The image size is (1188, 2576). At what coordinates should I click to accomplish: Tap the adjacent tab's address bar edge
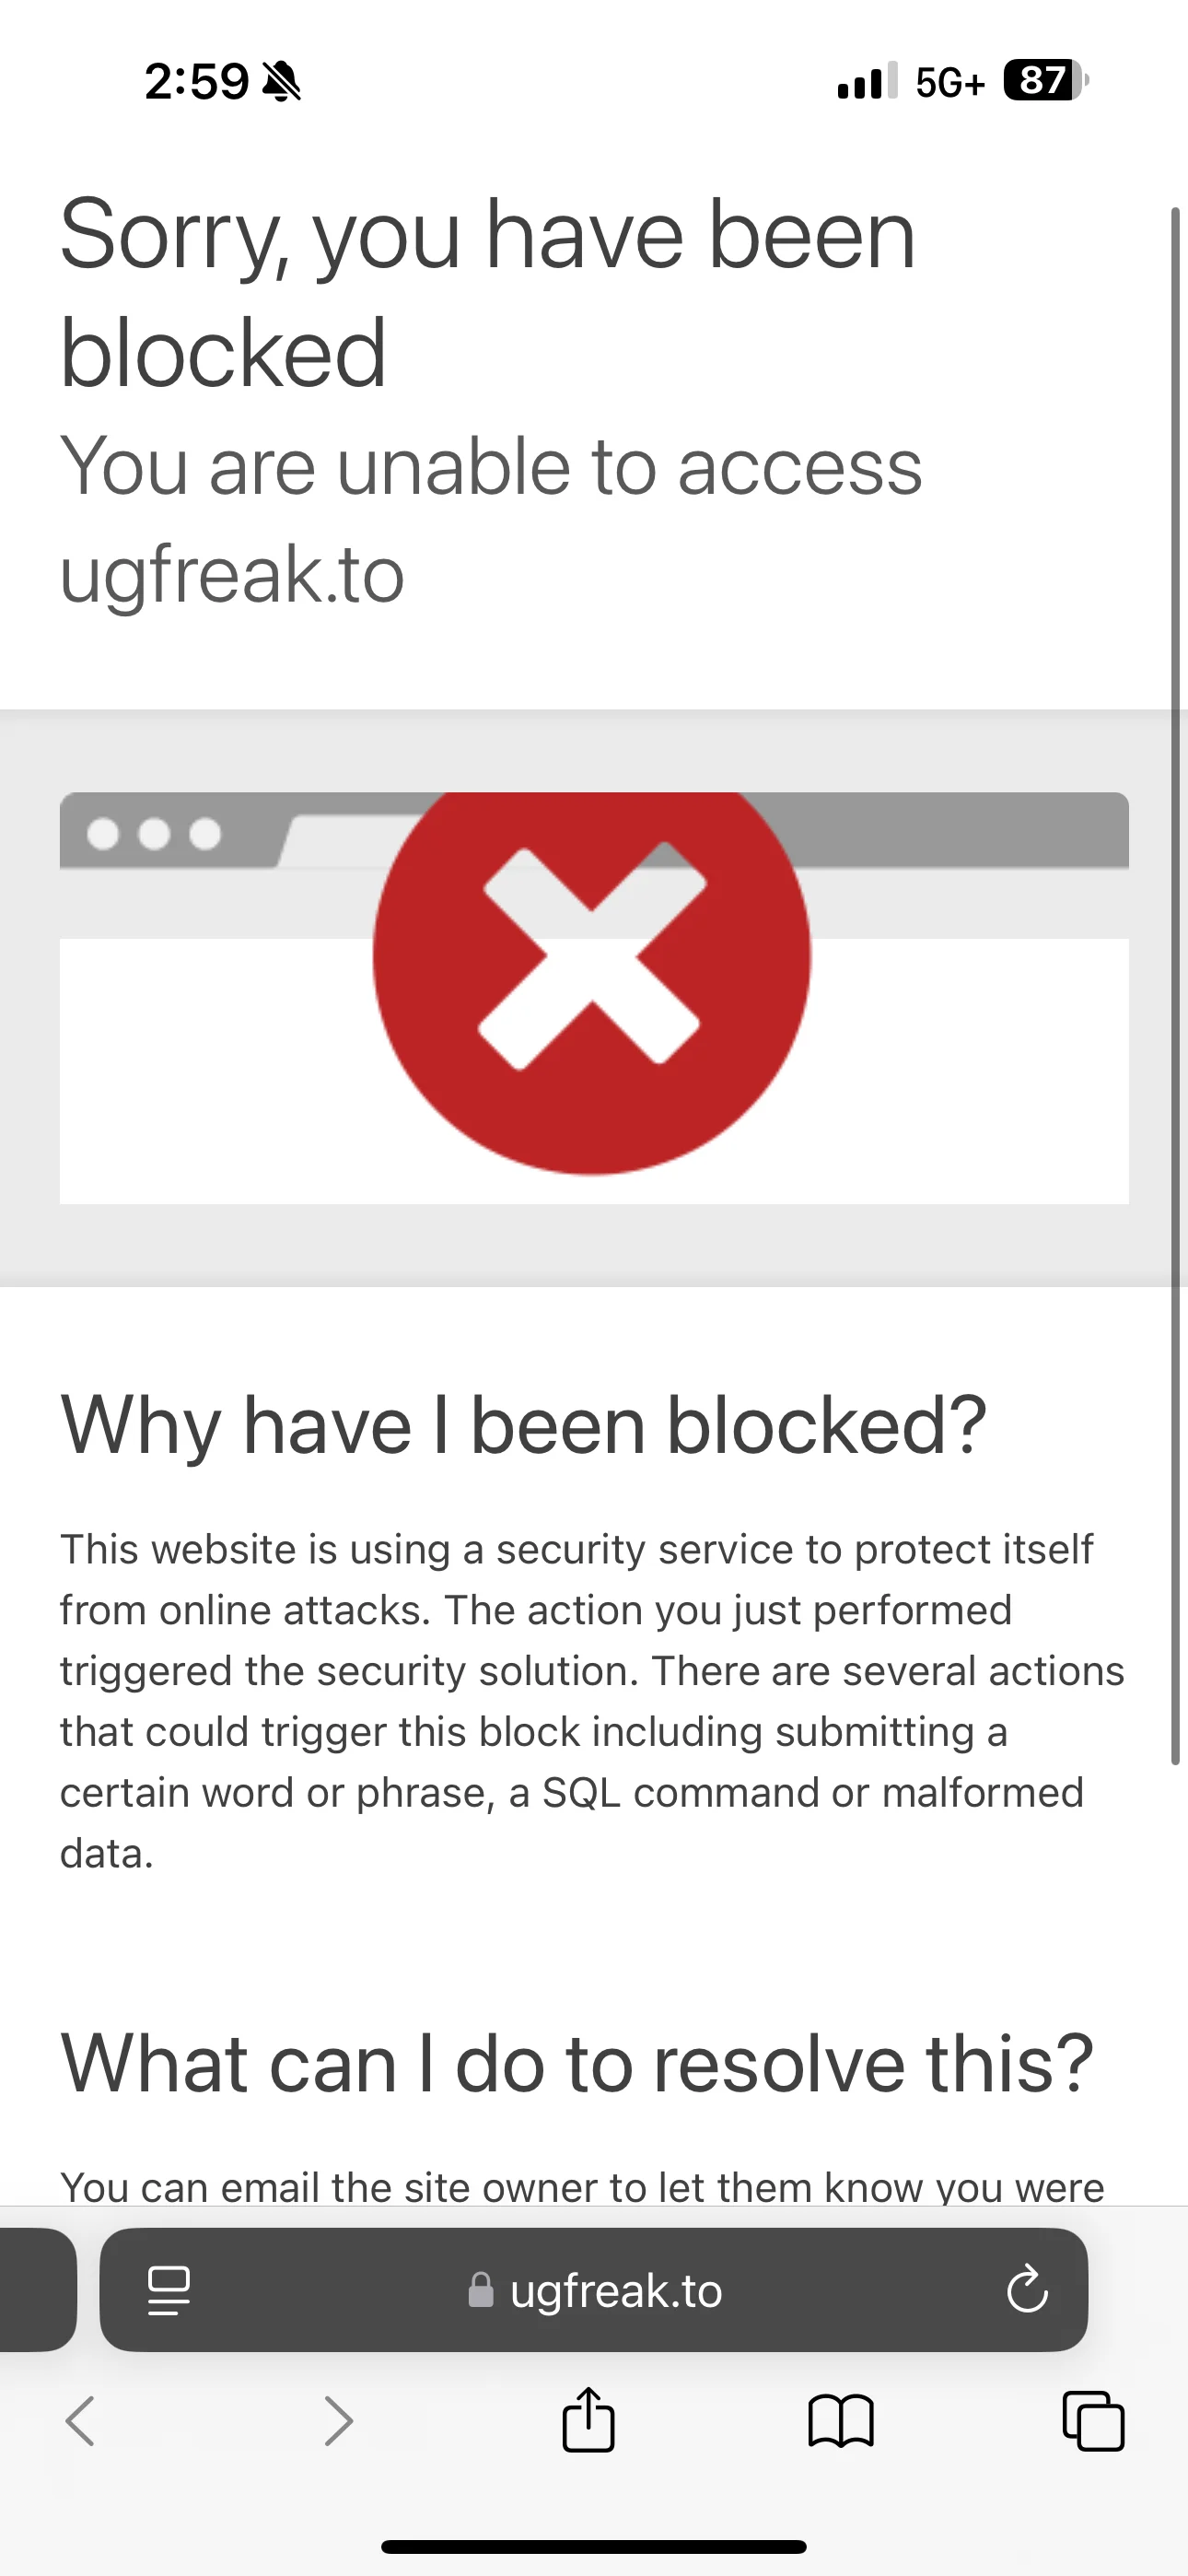[38, 2289]
